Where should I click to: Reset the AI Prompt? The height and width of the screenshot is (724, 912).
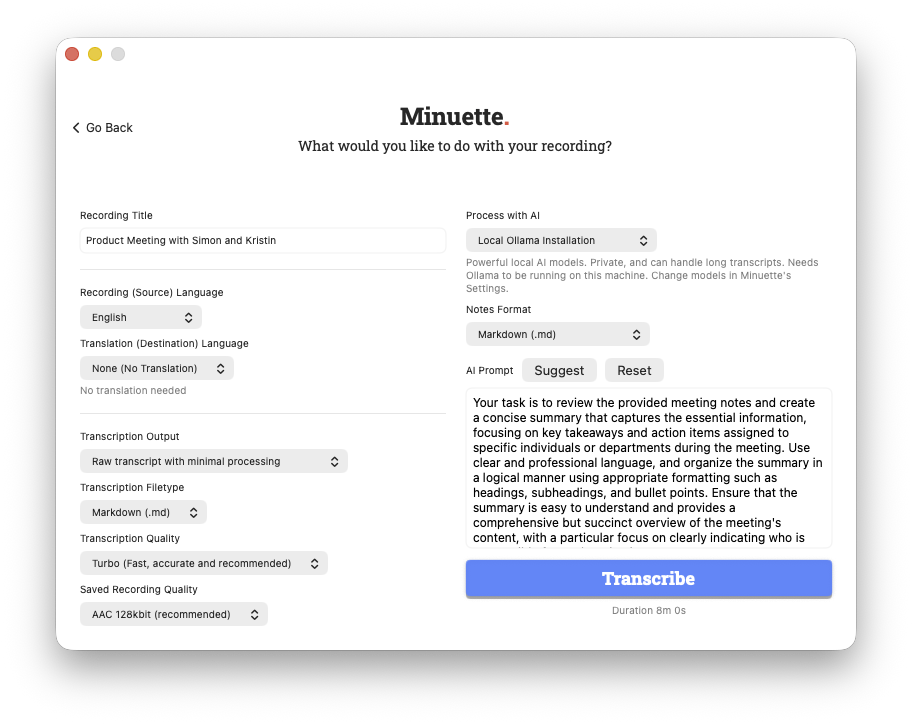click(x=634, y=370)
